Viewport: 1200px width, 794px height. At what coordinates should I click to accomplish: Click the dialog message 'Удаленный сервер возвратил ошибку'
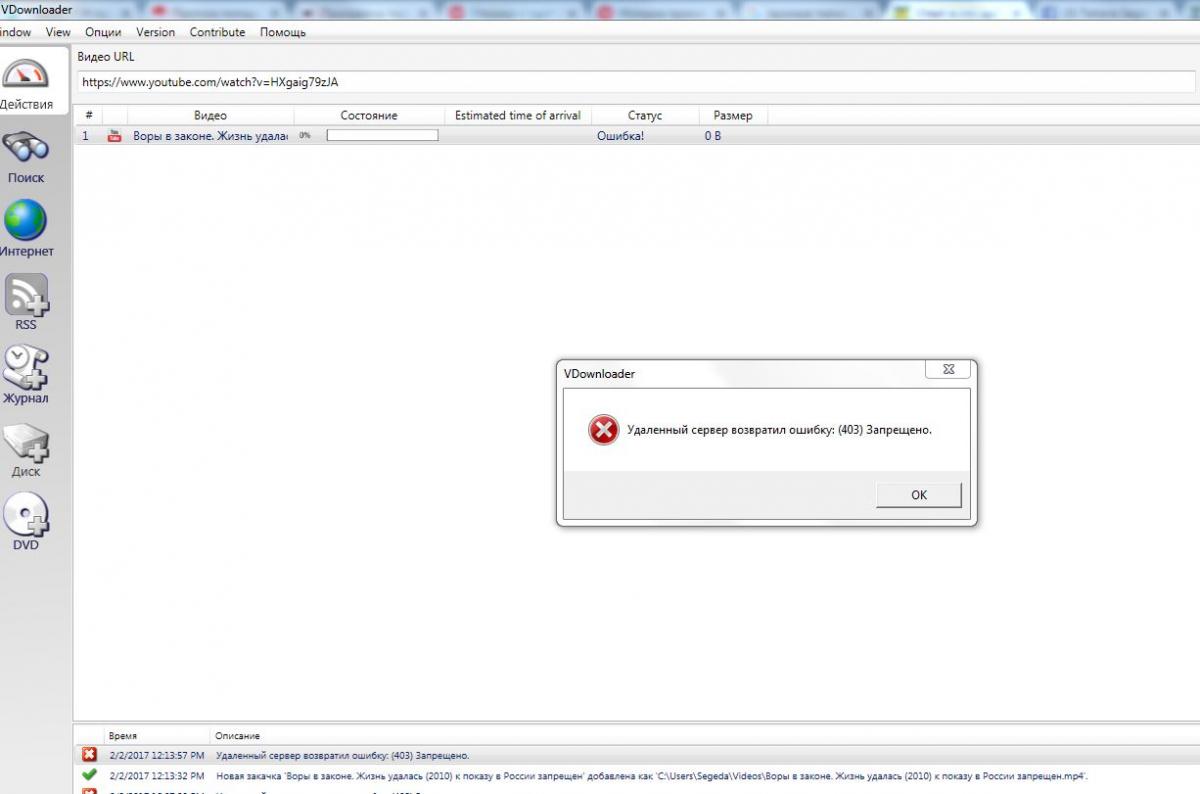point(779,430)
